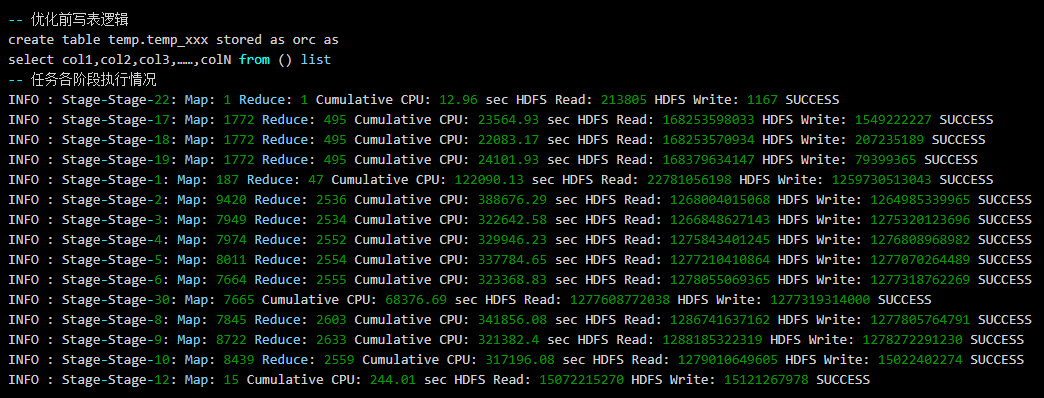Screen dimensions: 1044x398
Task: Click SUCCESS on the Stage-12 row
Action: tap(843, 379)
